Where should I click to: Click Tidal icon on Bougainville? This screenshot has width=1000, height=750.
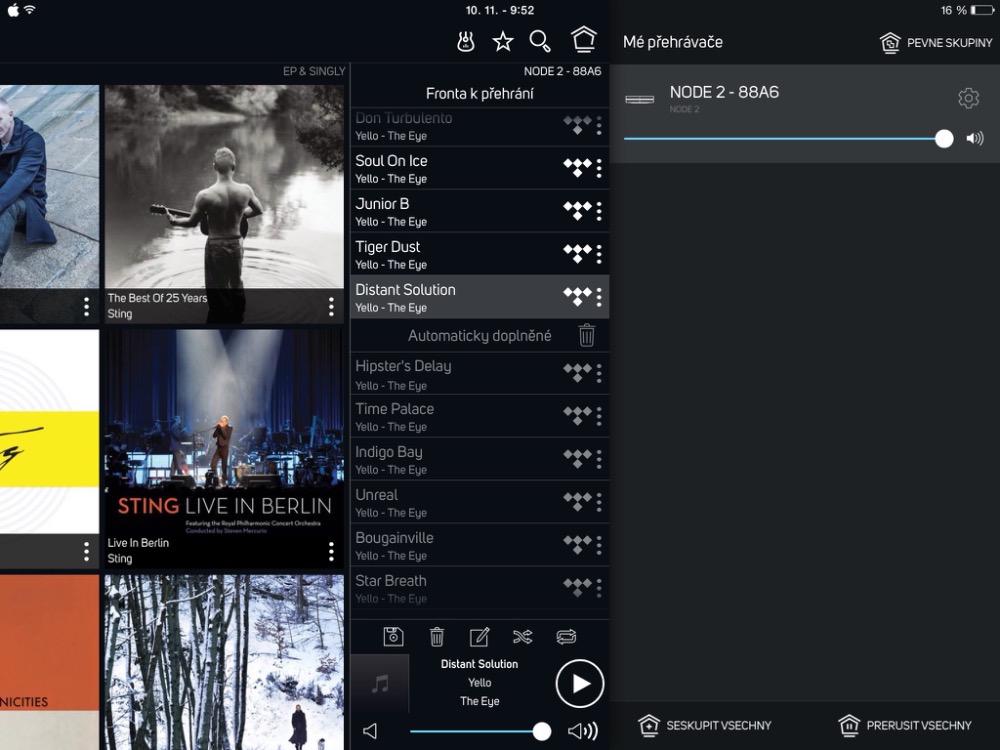[x=577, y=545]
